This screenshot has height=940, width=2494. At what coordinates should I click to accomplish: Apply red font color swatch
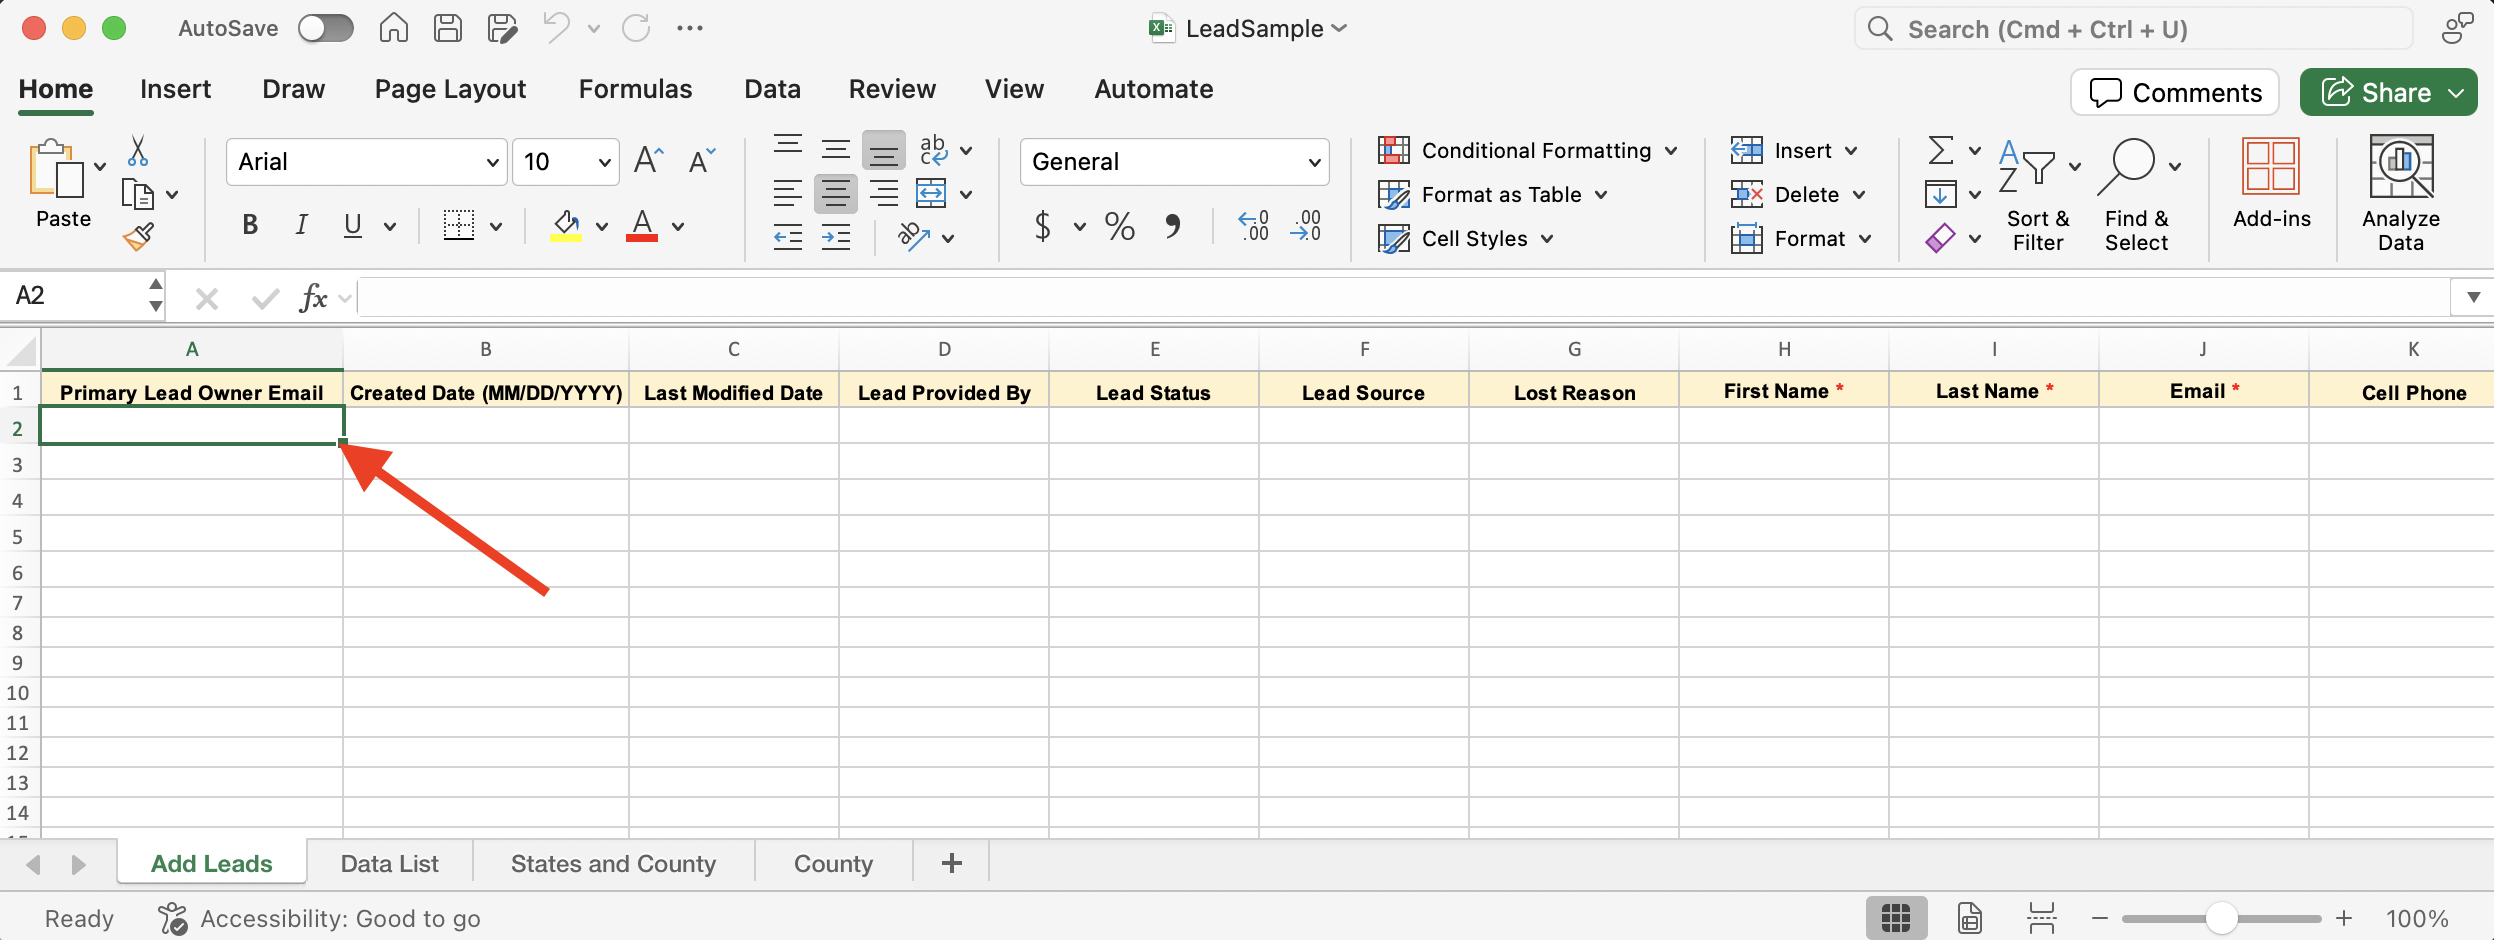pos(642,226)
